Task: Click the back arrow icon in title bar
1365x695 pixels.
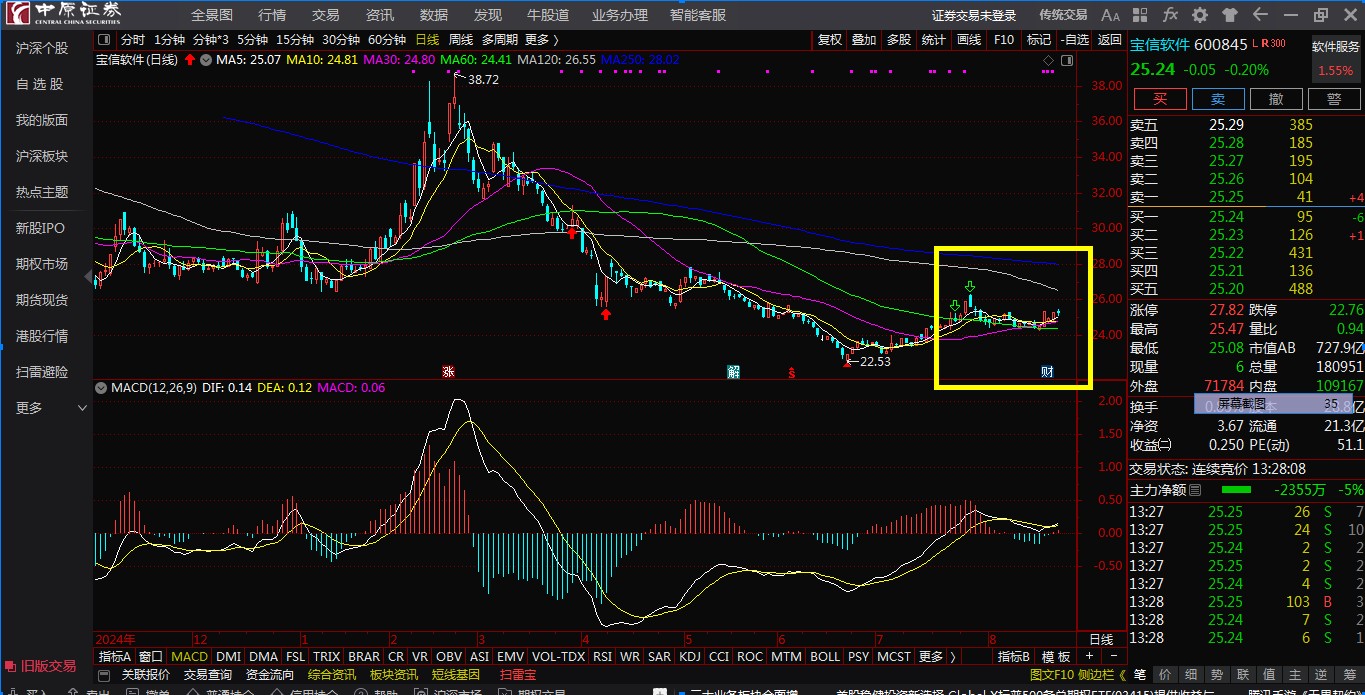Action: coord(1259,15)
